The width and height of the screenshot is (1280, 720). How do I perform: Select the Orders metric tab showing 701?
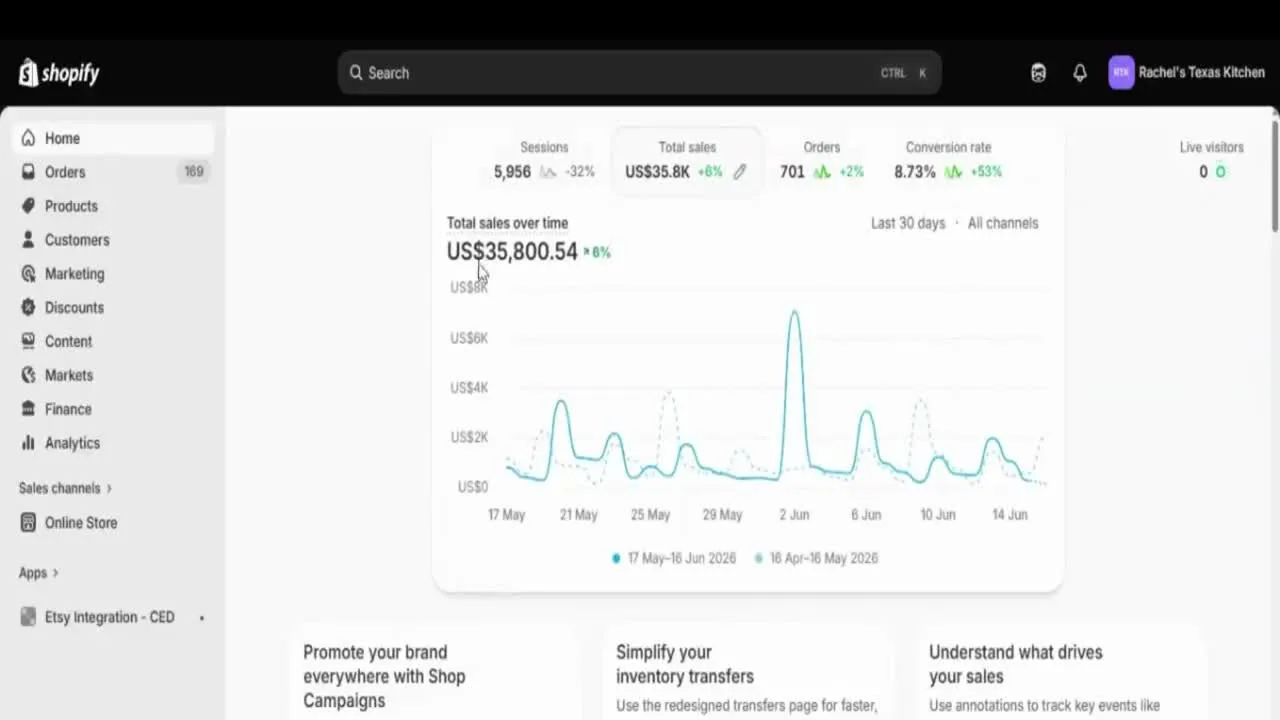tap(822, 160)
